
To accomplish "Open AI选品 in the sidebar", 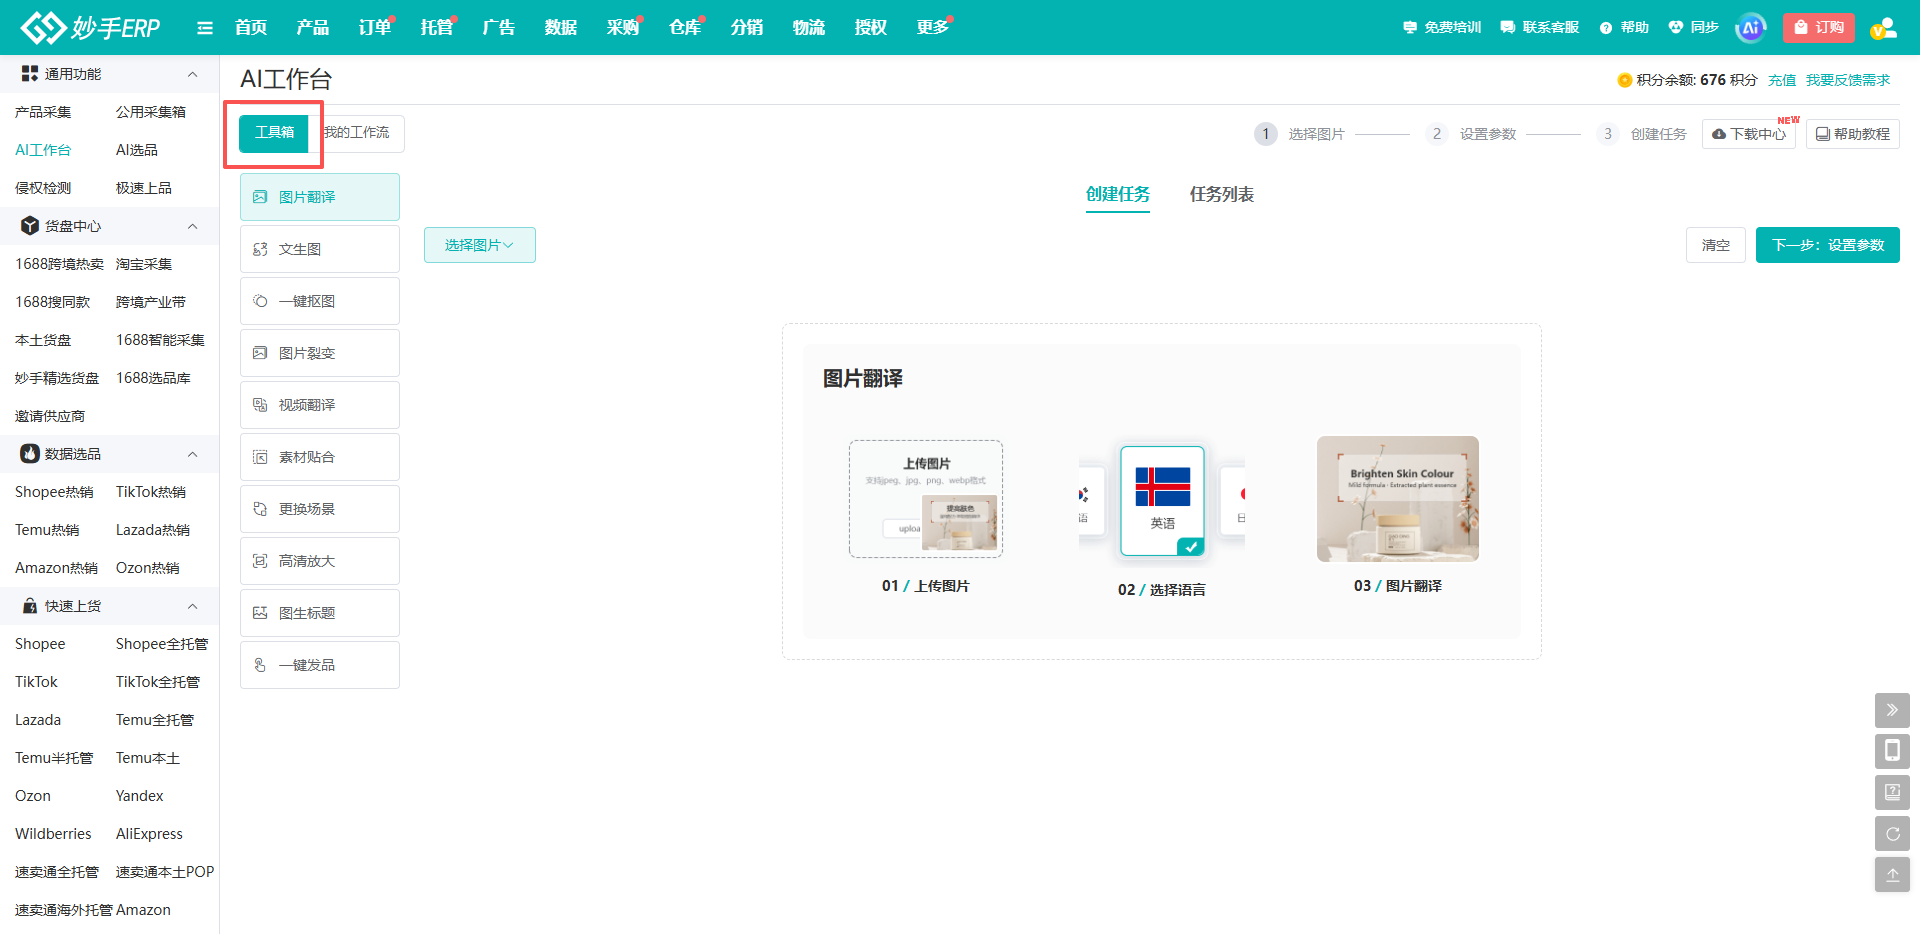I will (x=137, y=150).
